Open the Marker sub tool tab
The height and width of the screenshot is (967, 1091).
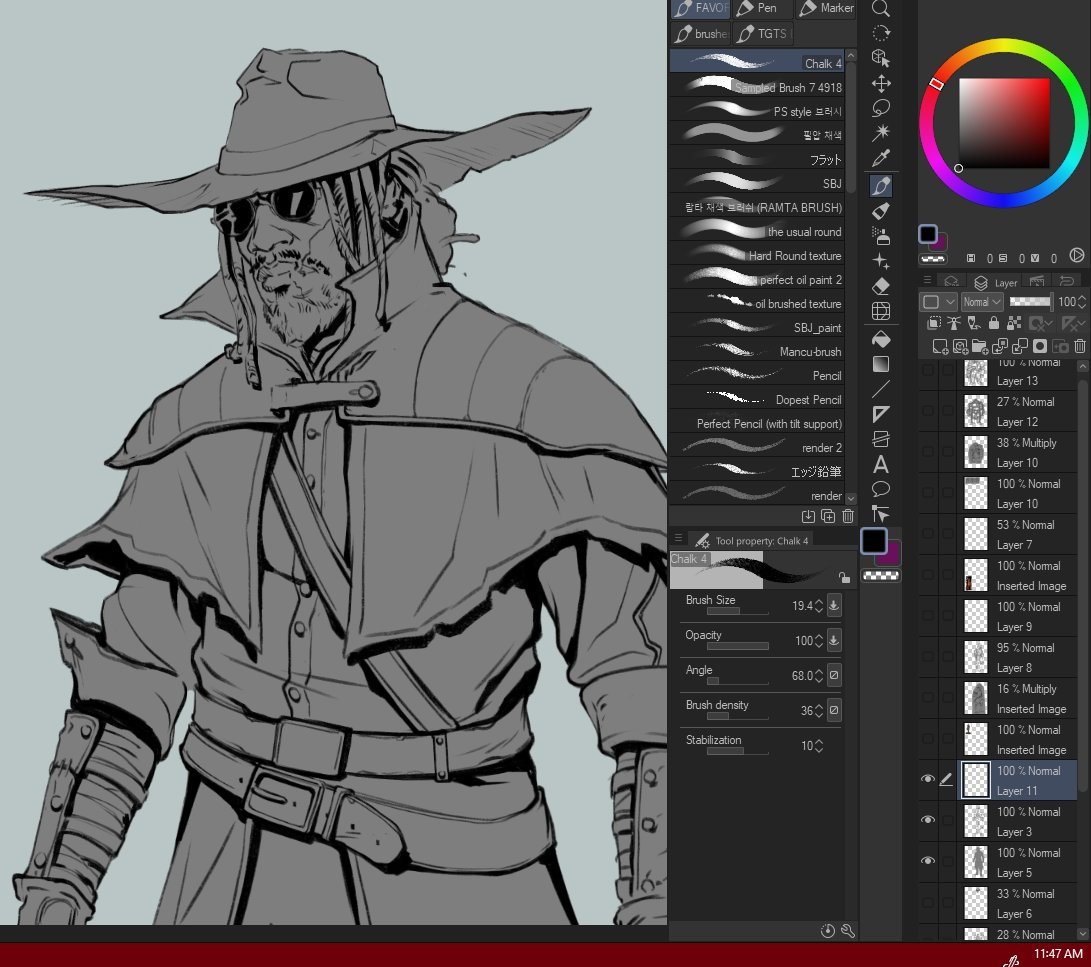click(827, 8)
